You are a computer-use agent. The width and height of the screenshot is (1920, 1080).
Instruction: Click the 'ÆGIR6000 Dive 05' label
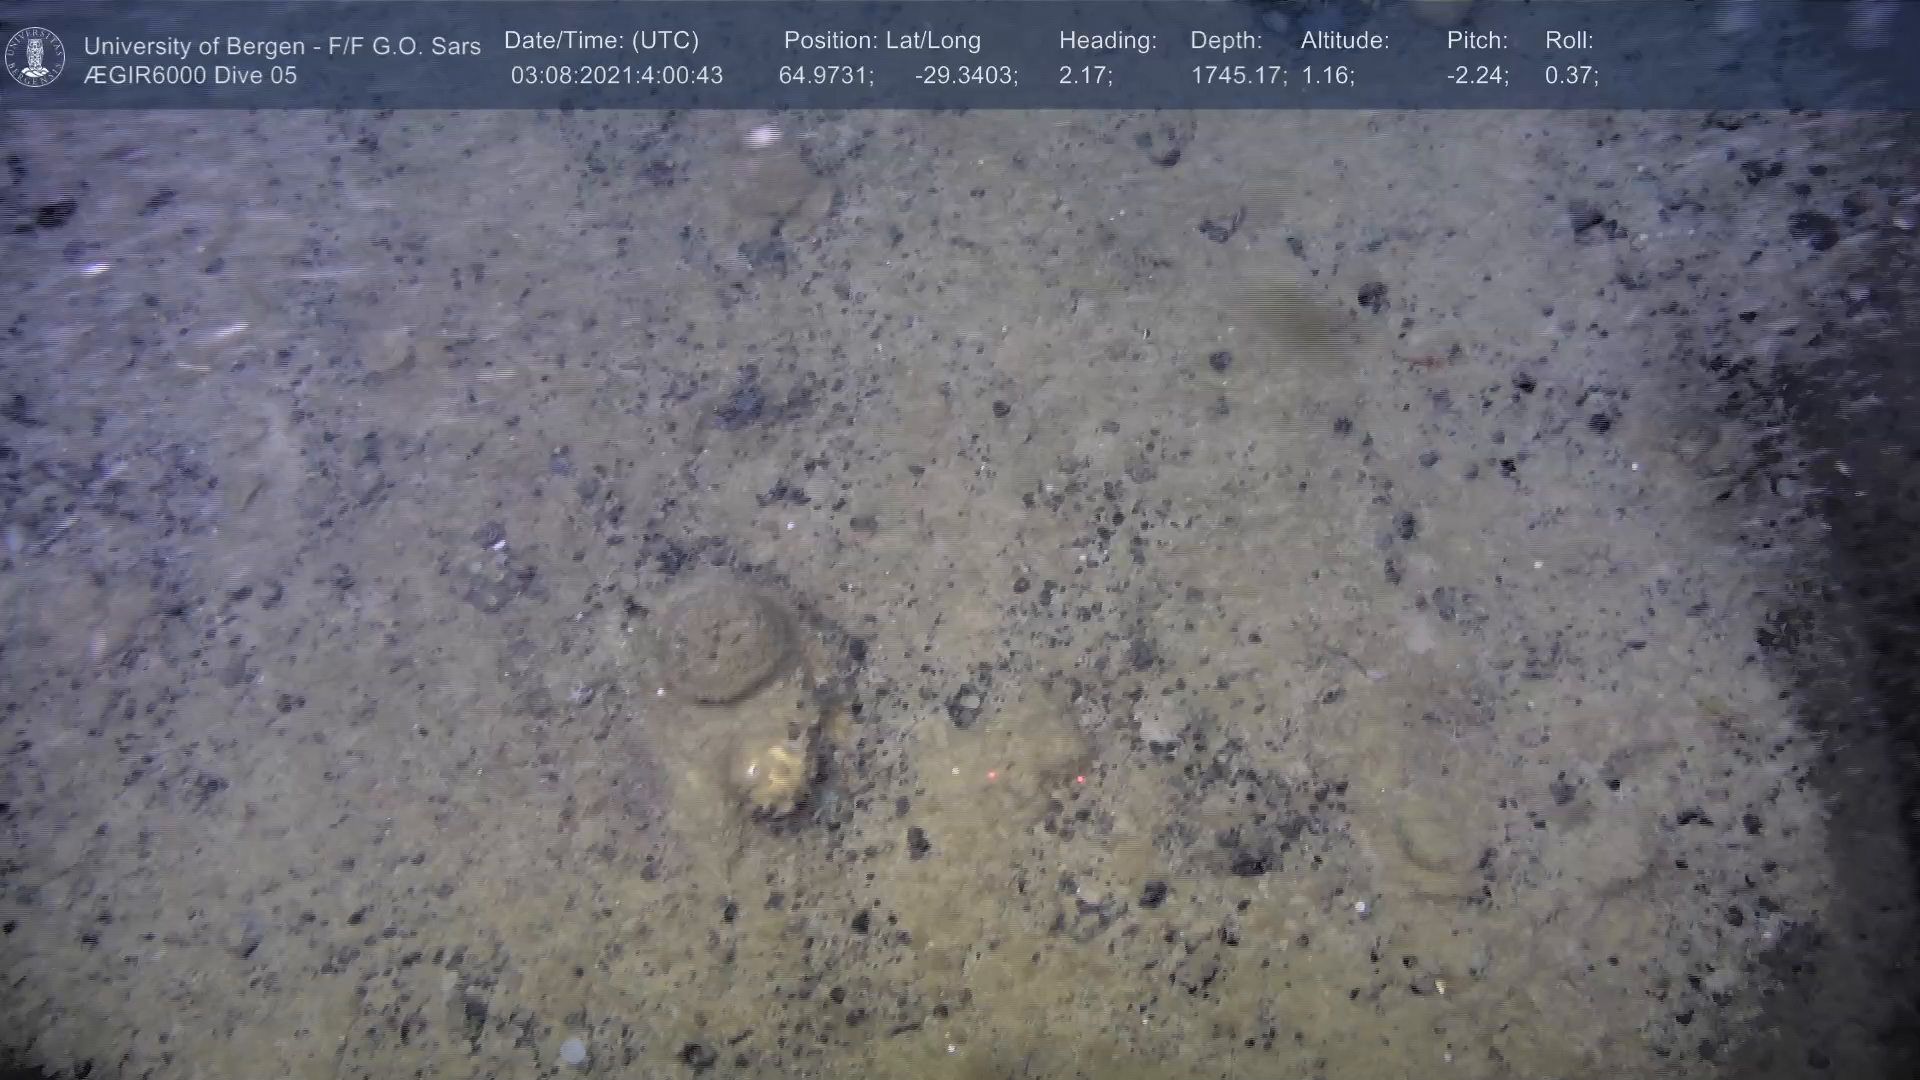[190, 76]
